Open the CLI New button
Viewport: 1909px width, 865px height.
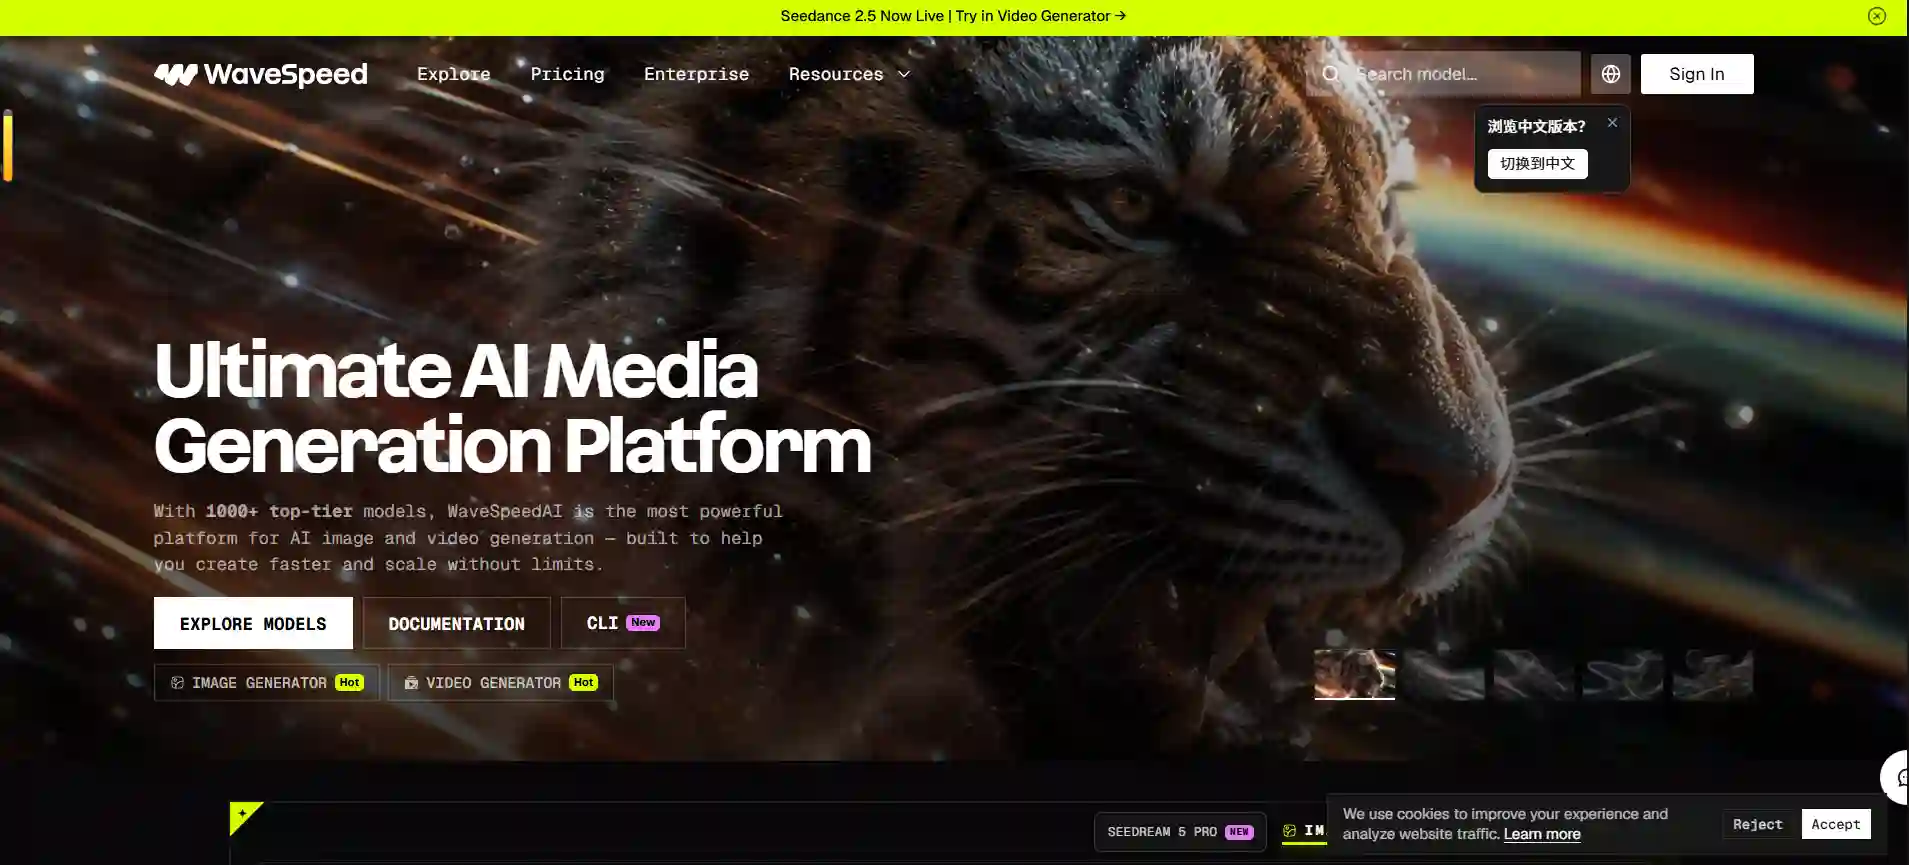click(x=623, y=623)
